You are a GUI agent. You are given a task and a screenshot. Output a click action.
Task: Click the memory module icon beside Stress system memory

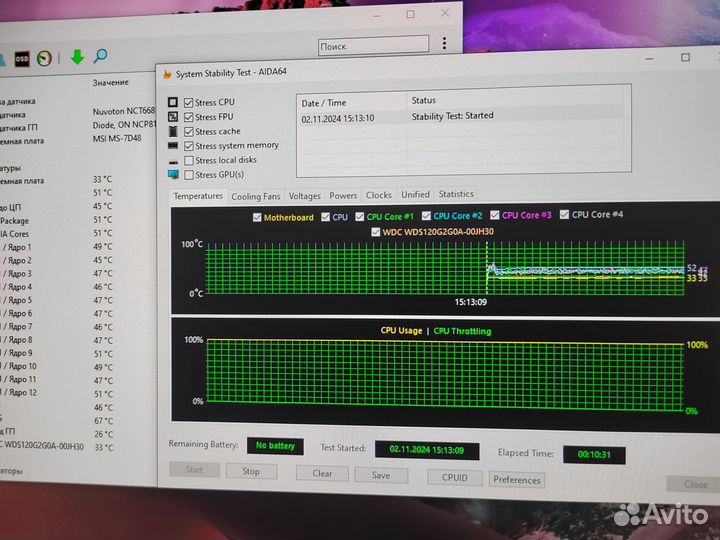coord(173,146)
